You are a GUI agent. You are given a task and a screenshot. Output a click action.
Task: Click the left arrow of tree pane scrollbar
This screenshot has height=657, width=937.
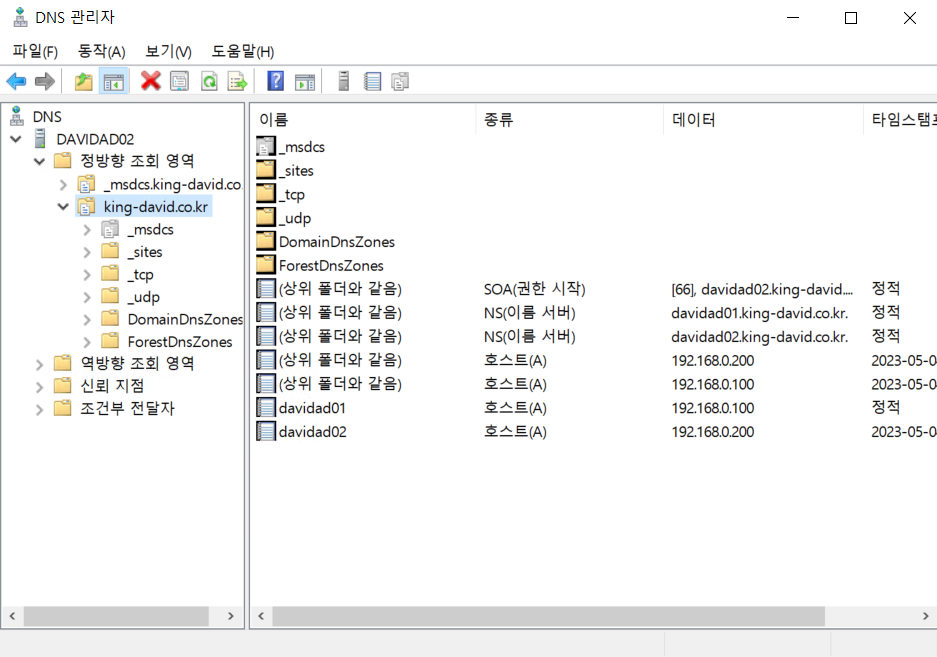click(x=13, y=616)
